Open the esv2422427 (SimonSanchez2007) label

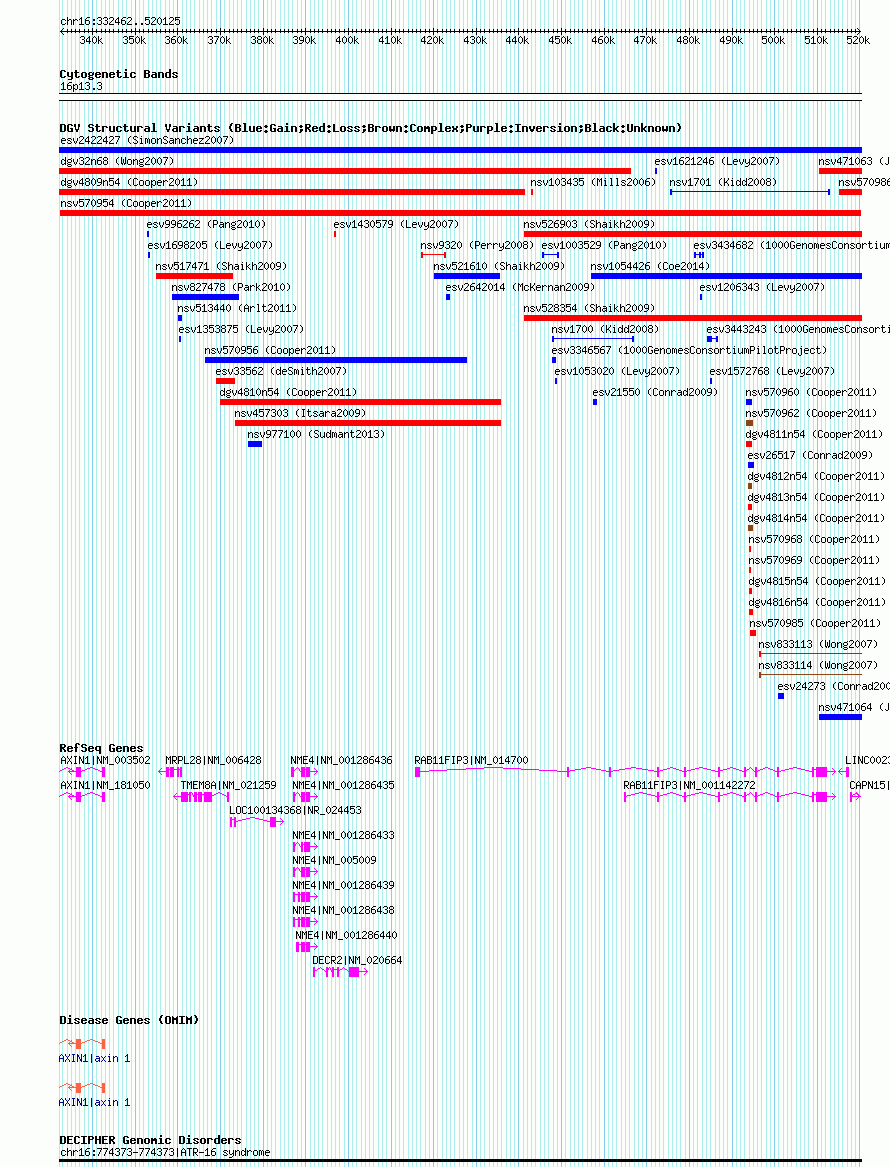click(147, 140)
